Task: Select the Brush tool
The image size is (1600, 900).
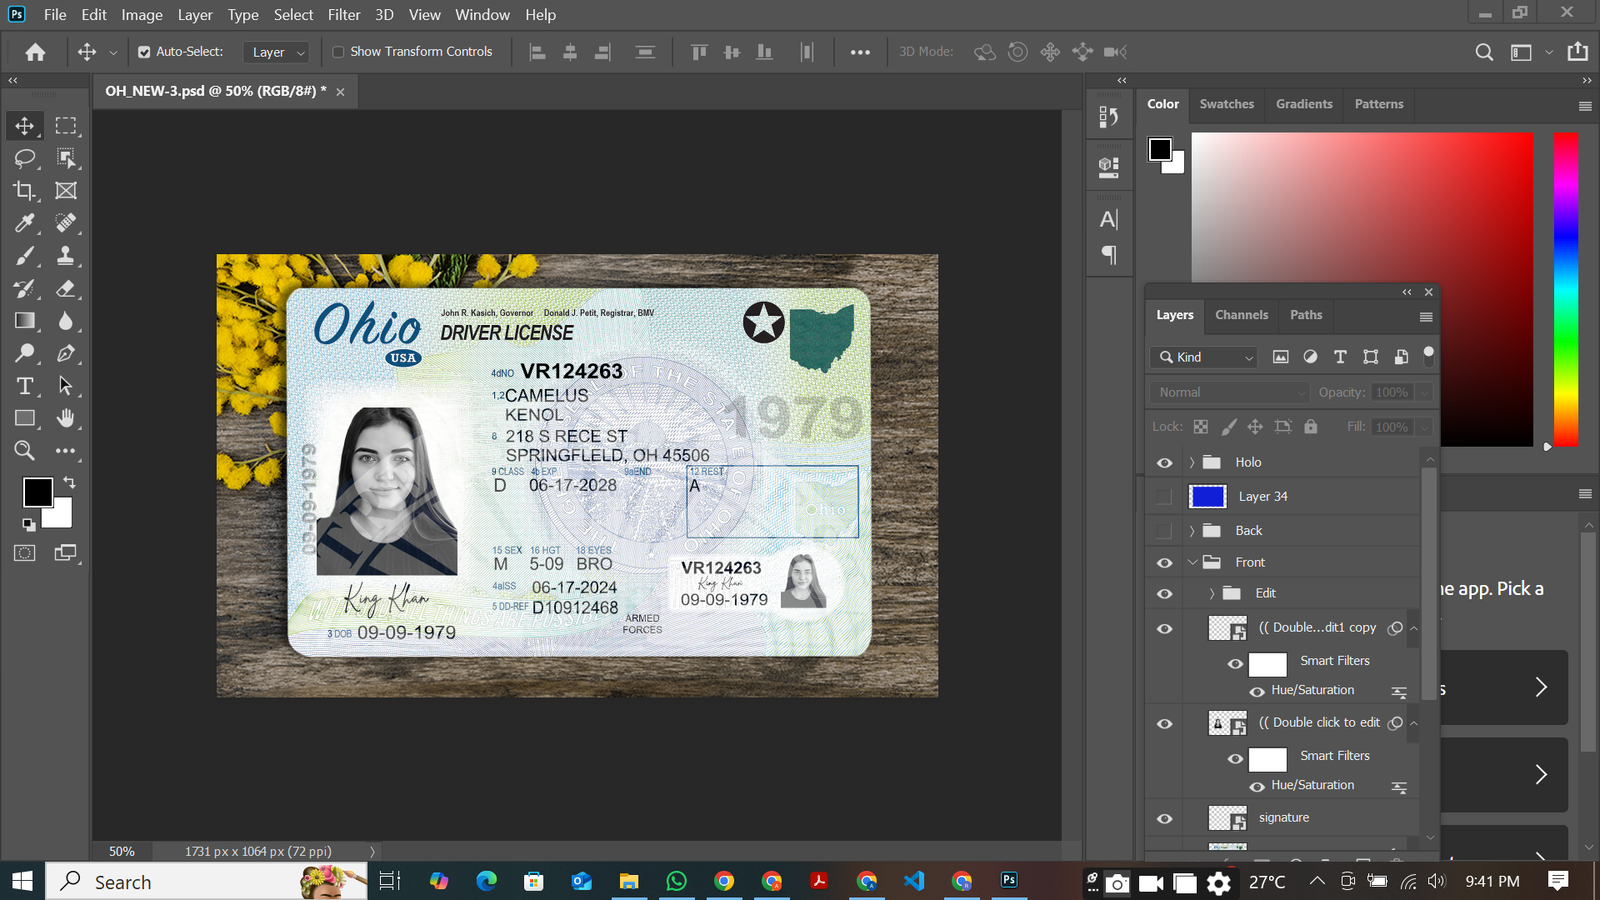Action: pyautogui.click(x=25, y=256)
